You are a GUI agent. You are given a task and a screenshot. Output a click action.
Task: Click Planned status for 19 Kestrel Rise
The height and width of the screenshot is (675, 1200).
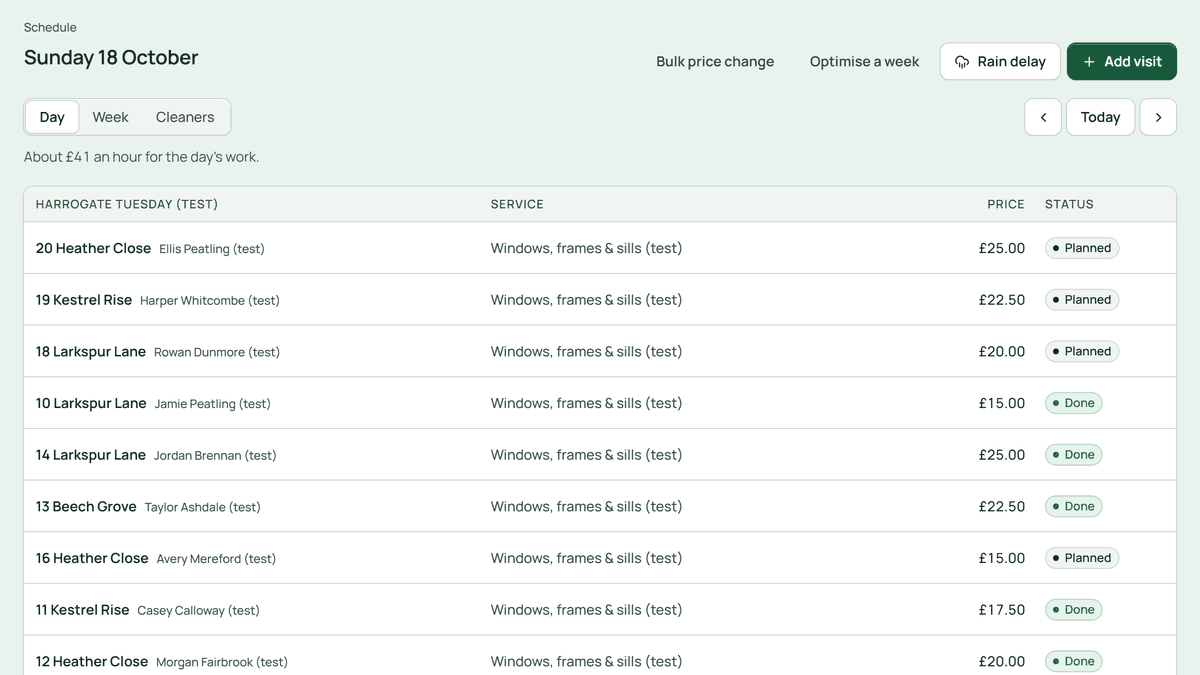[1082, 300]
